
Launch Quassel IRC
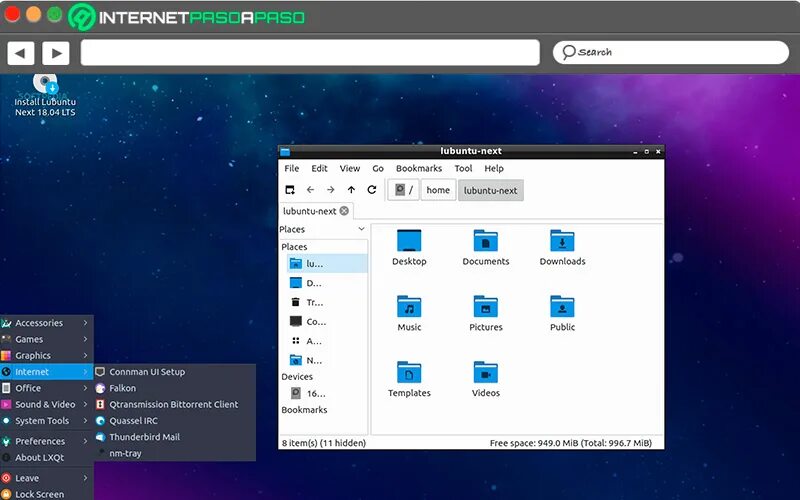175,421
